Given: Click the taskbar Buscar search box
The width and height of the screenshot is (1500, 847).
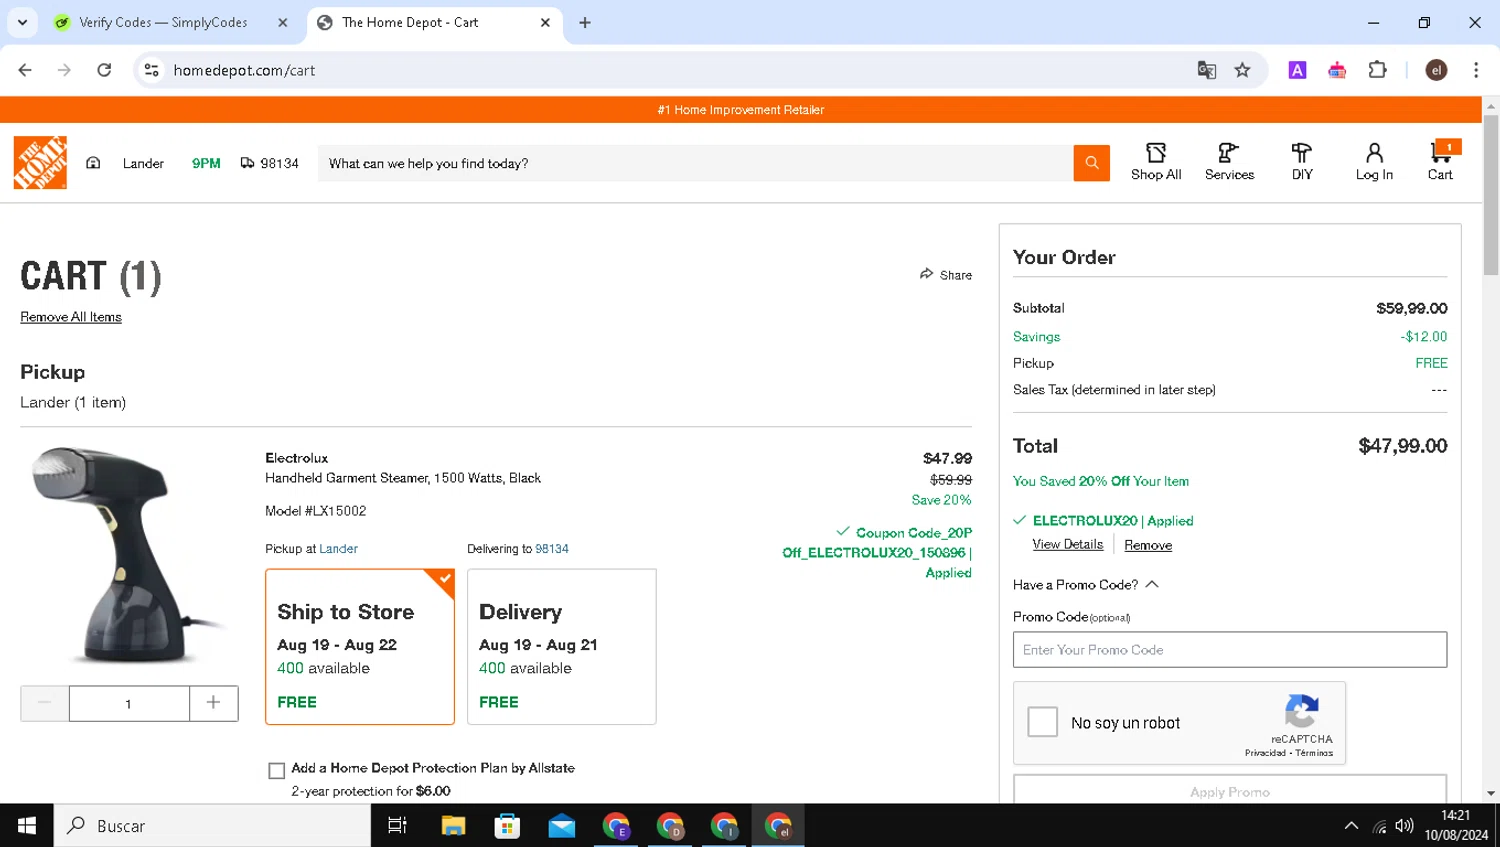Looking at the screenshot, I should click(x=212, y=825).
